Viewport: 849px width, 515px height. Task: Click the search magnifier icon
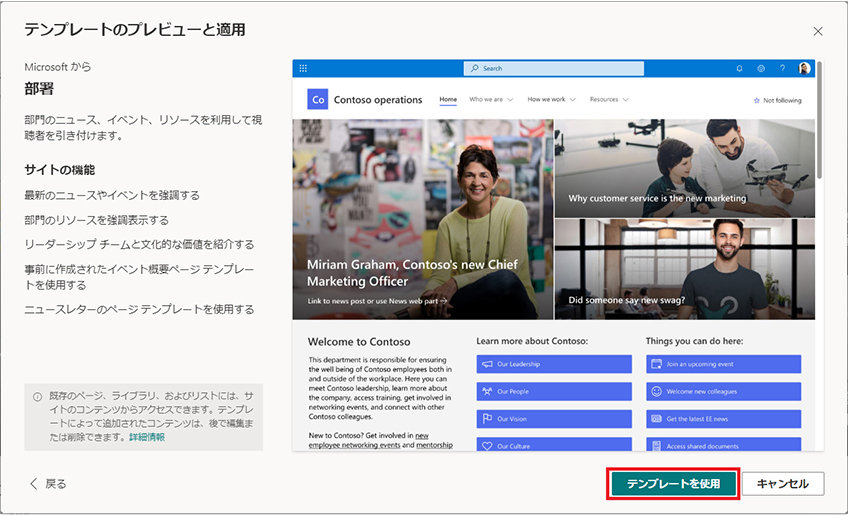[x=475, y=68]
